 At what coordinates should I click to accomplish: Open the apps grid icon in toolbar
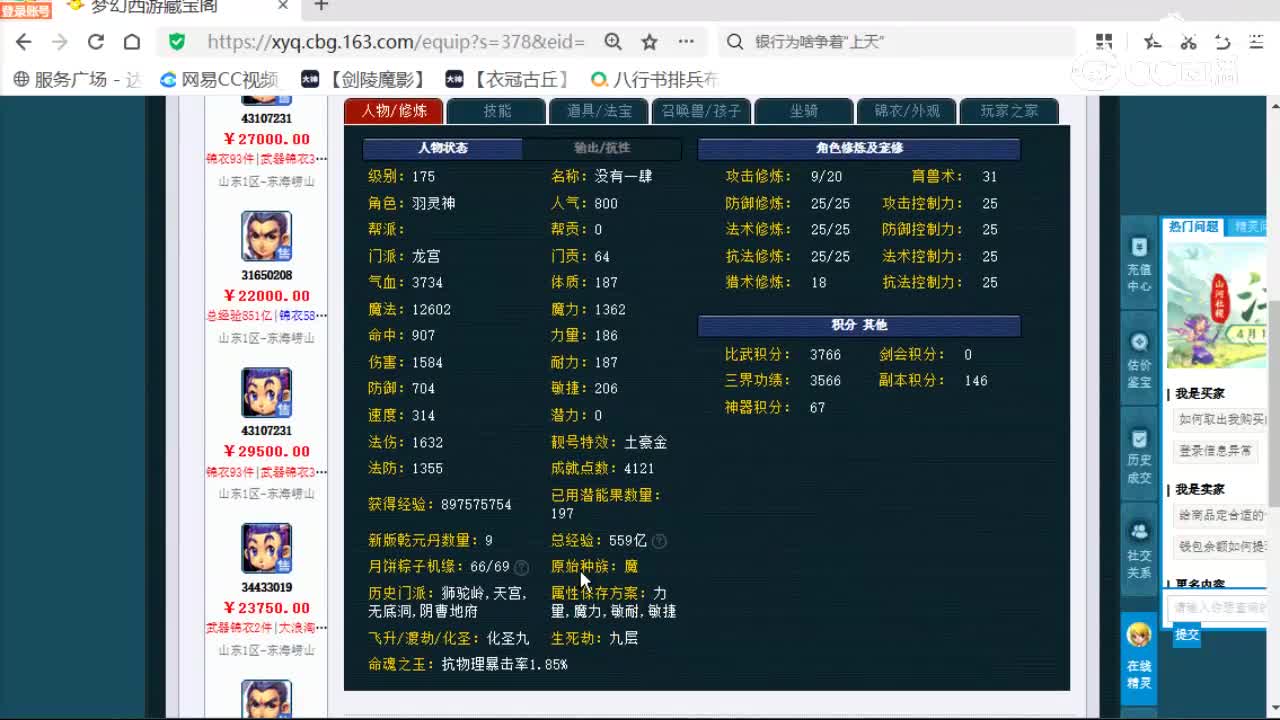(x=1104, y=42)
